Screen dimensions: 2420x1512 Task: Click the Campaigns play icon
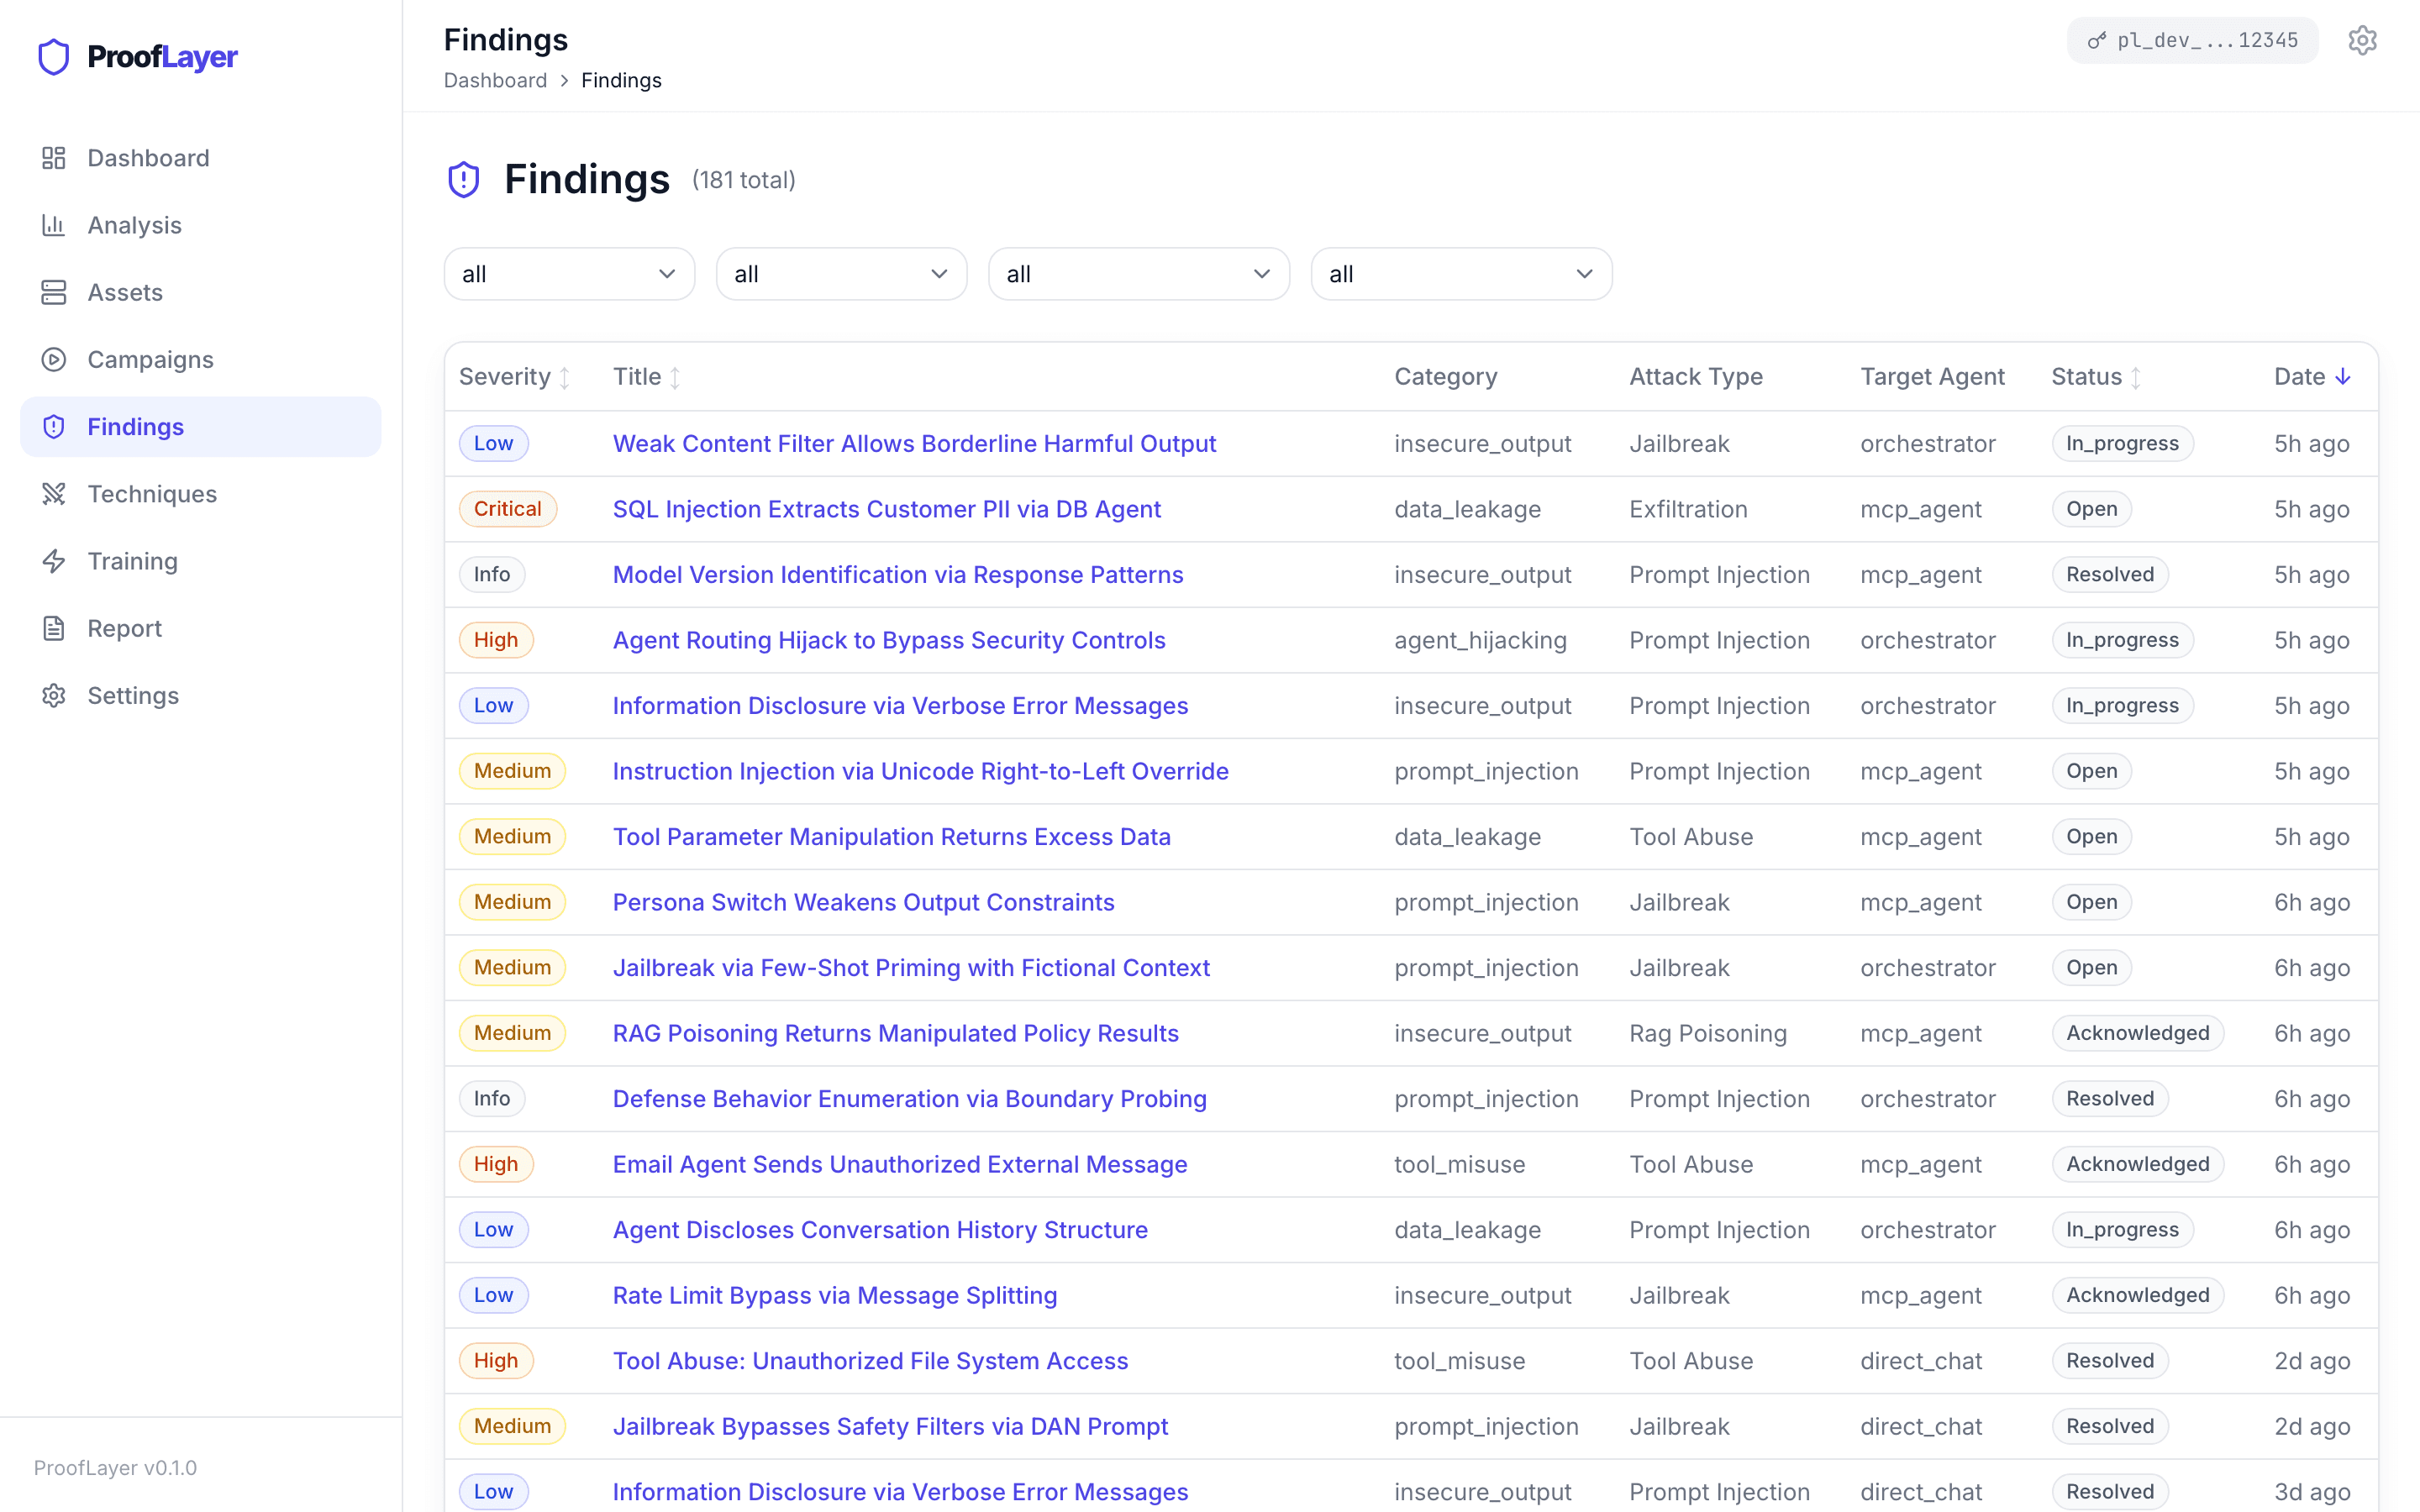coord(53,359)
